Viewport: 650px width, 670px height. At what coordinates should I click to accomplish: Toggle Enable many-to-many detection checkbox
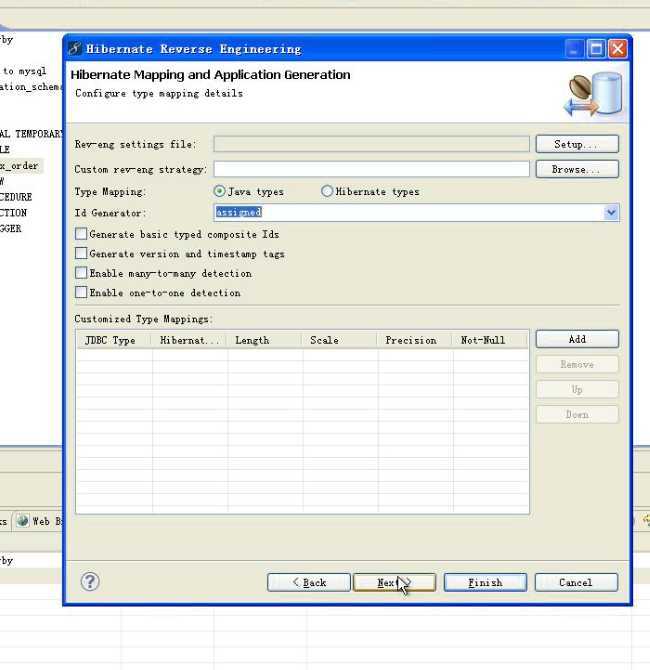[x=81, y=273]
